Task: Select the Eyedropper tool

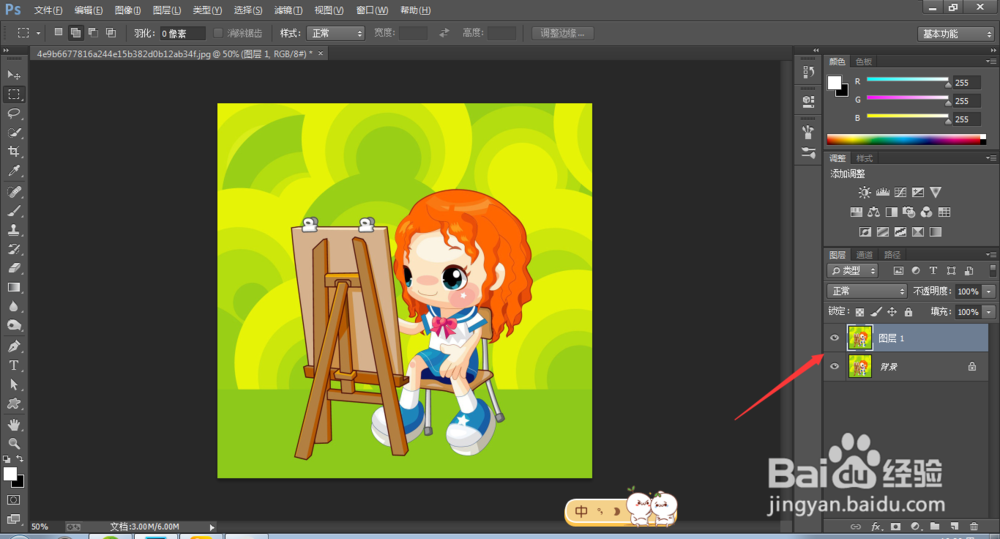Action: point(13,171)
